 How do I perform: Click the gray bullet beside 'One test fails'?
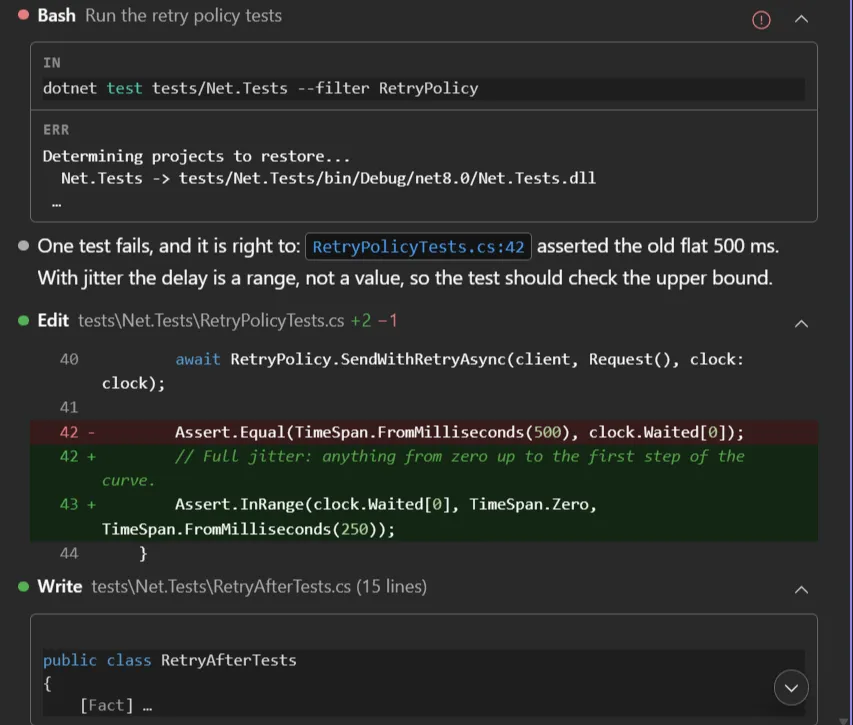23,246
